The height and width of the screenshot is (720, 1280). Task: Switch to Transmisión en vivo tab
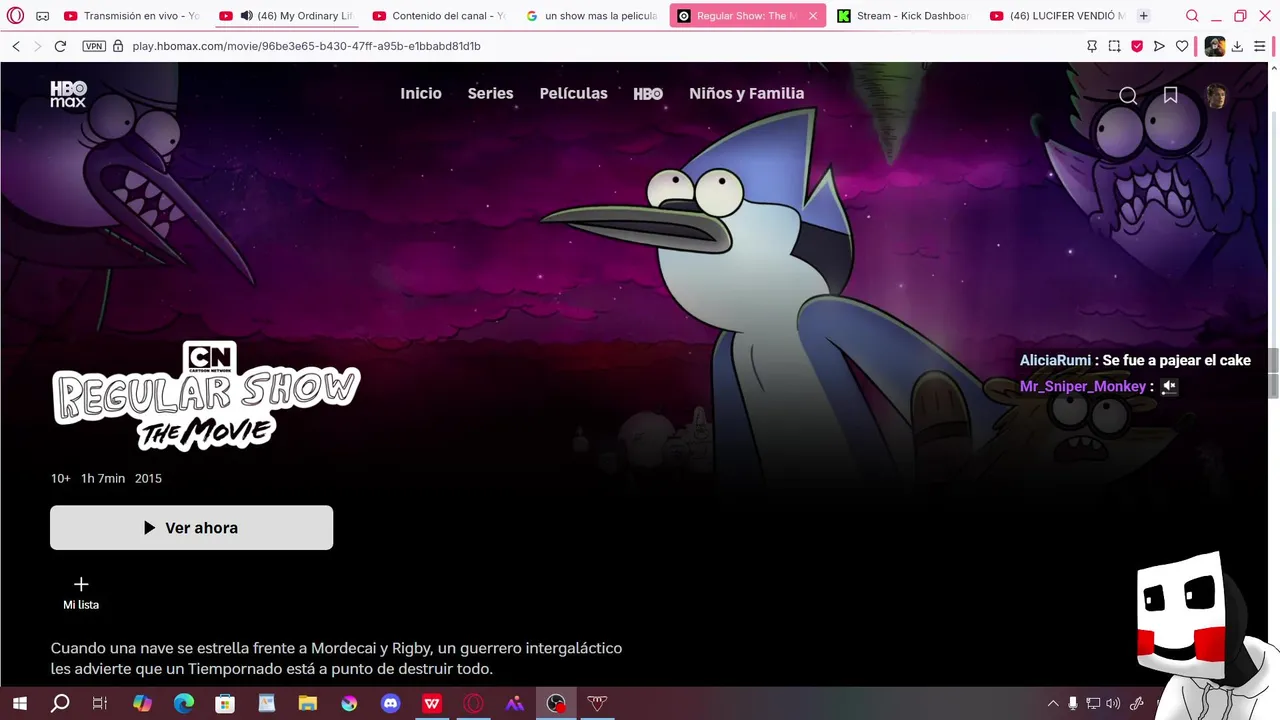[131, 16]
